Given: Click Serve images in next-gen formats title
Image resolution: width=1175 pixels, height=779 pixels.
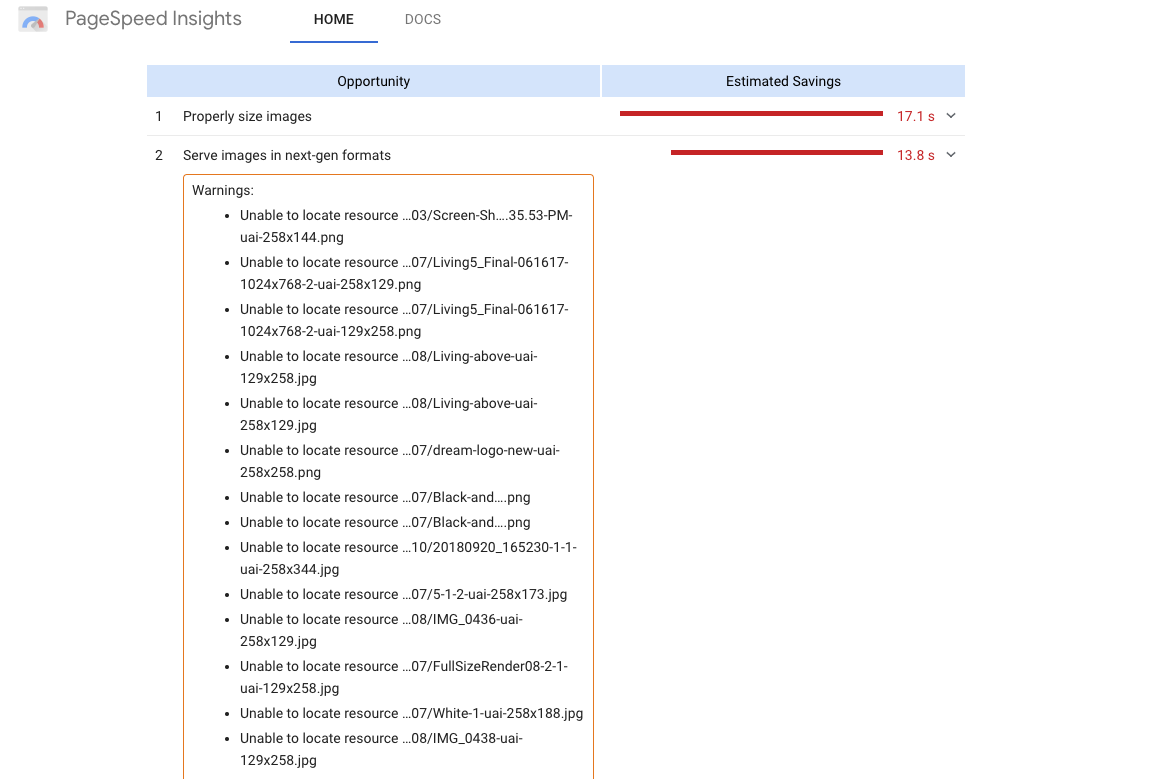Looking at the screenshot, I should pyautogui.click(x=286, y=156).
